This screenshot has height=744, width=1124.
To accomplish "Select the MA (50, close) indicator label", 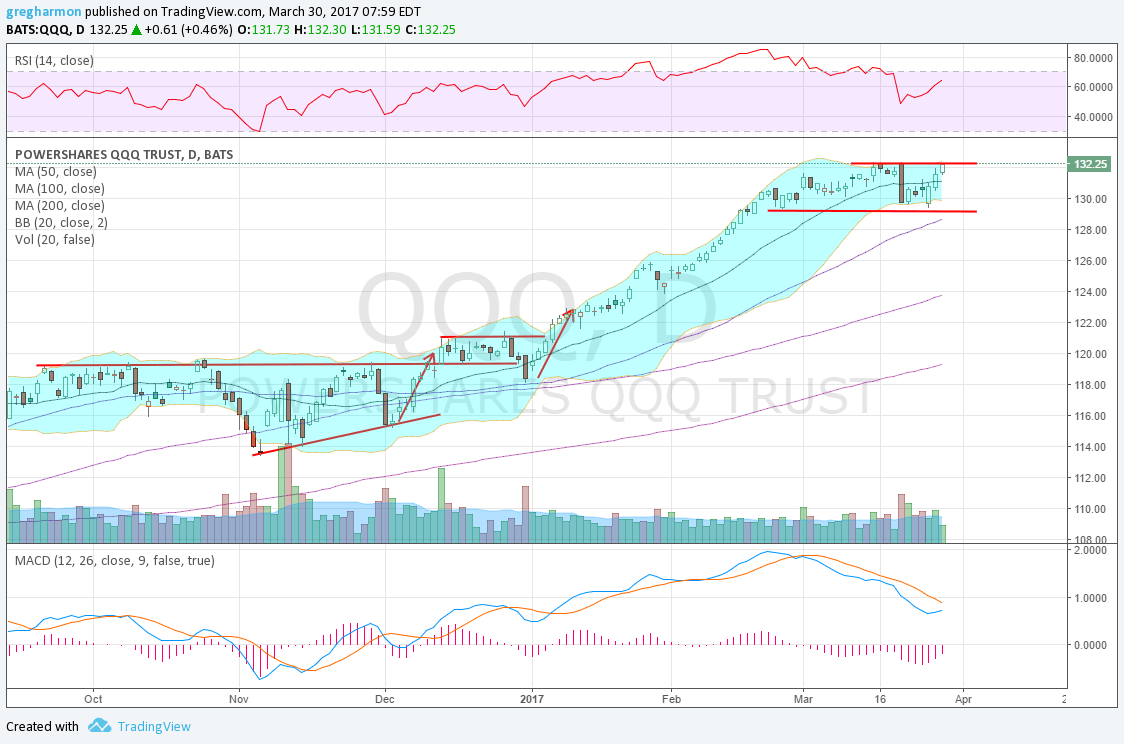I will (x=55, y=171).
